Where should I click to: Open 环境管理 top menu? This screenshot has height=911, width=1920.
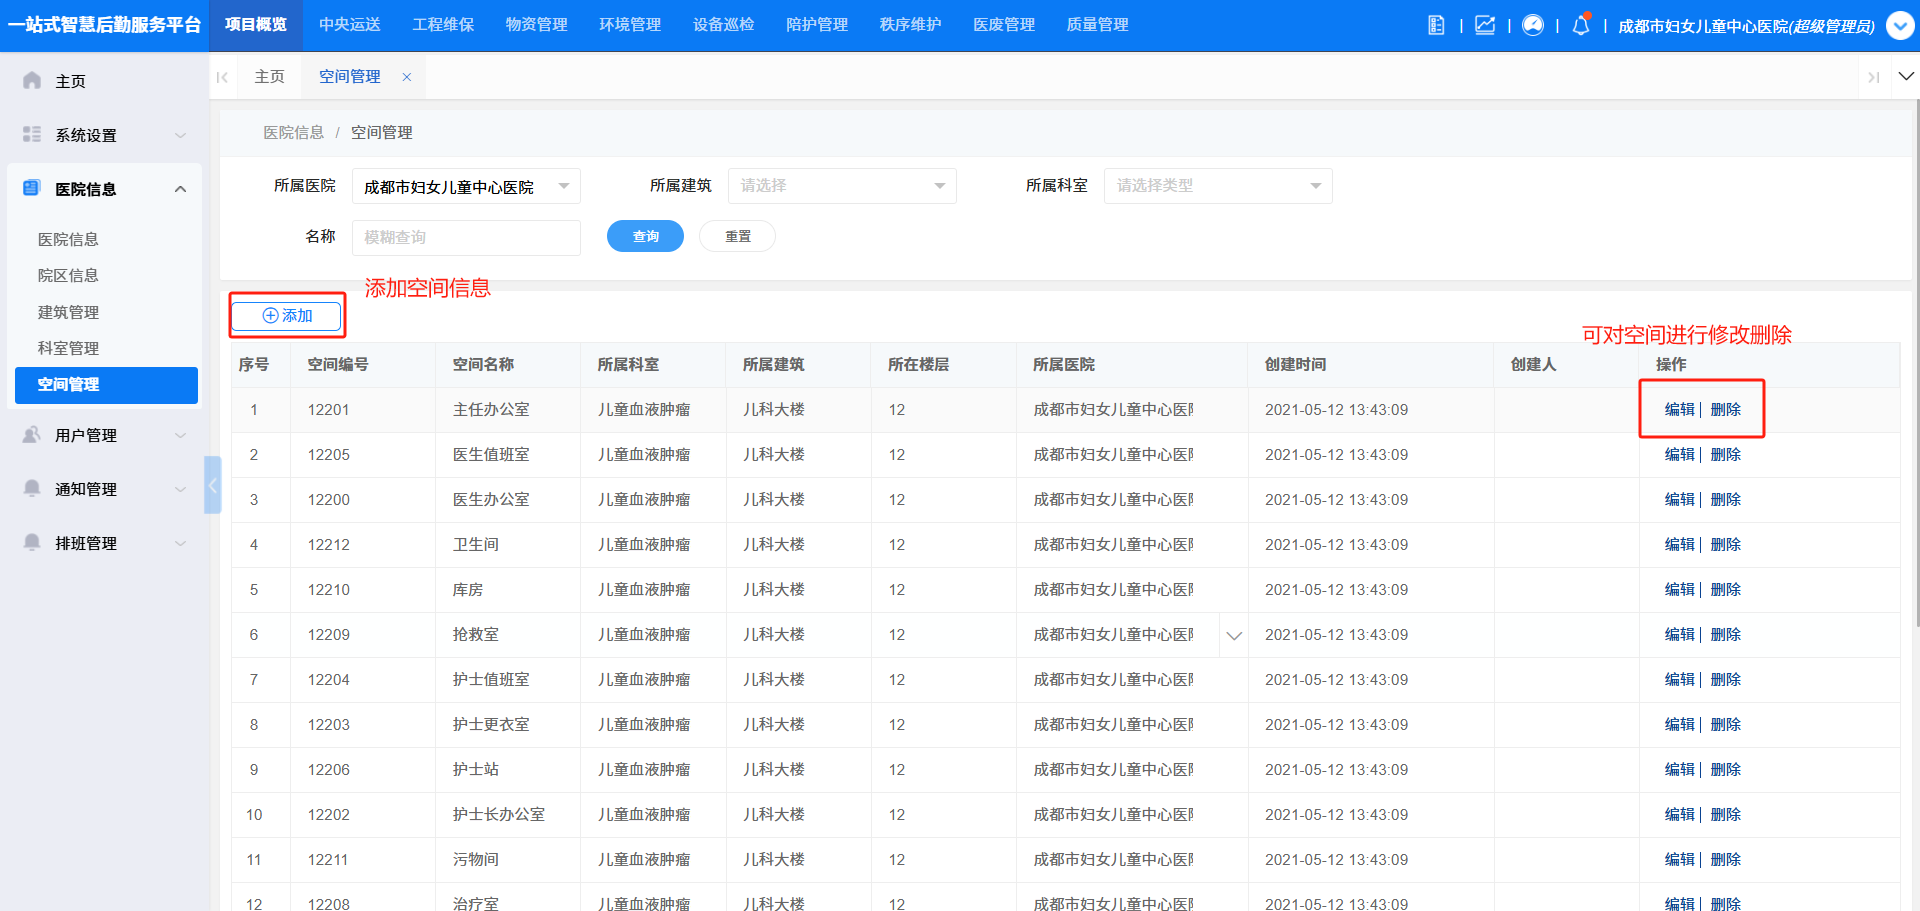630,25
